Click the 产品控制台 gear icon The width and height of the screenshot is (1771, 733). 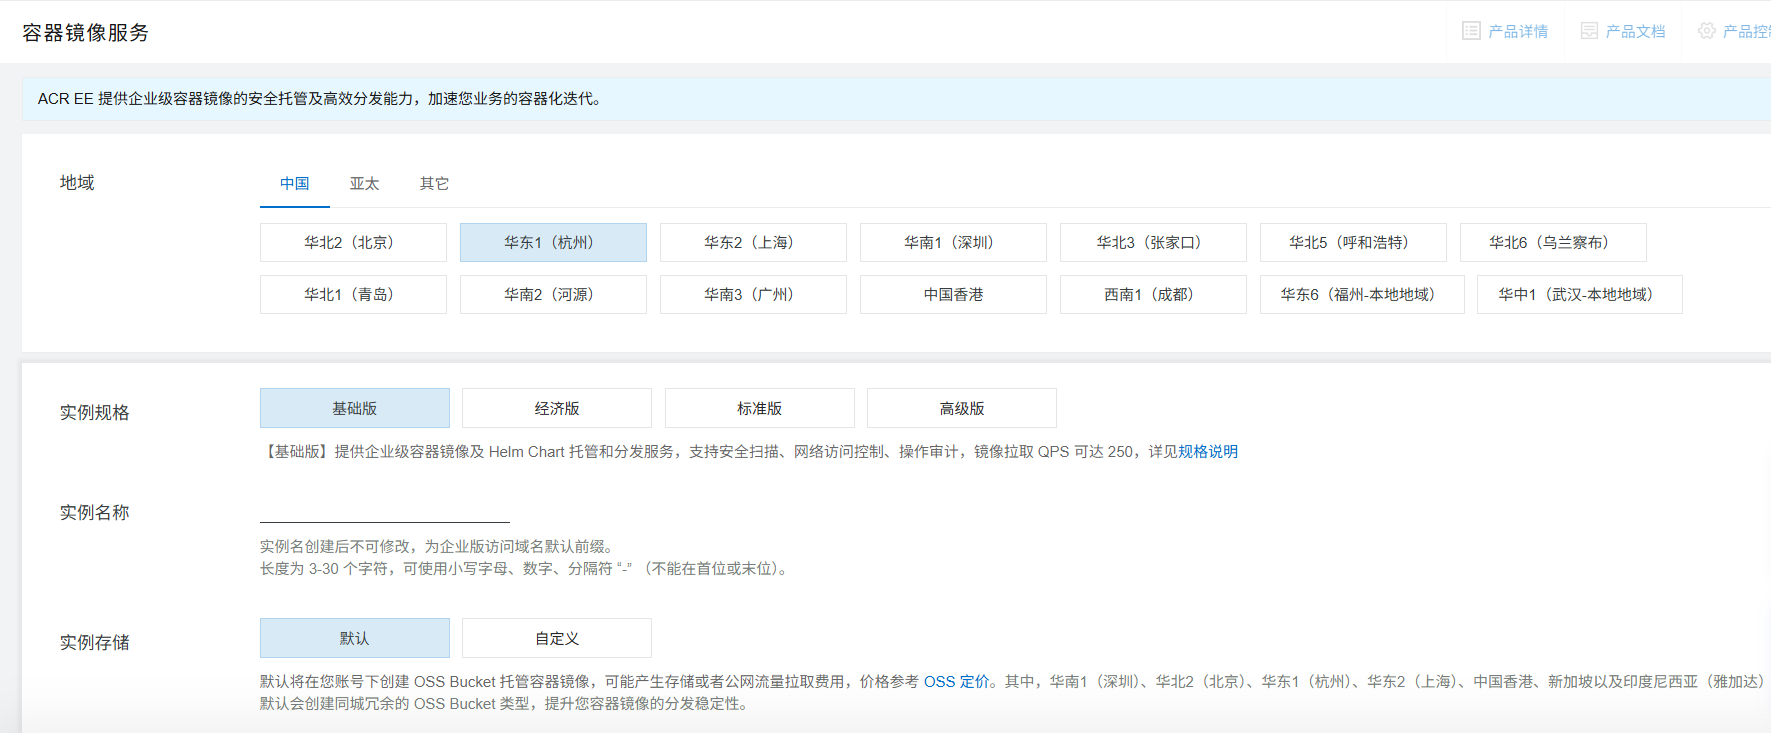(x=1706, y=31)
